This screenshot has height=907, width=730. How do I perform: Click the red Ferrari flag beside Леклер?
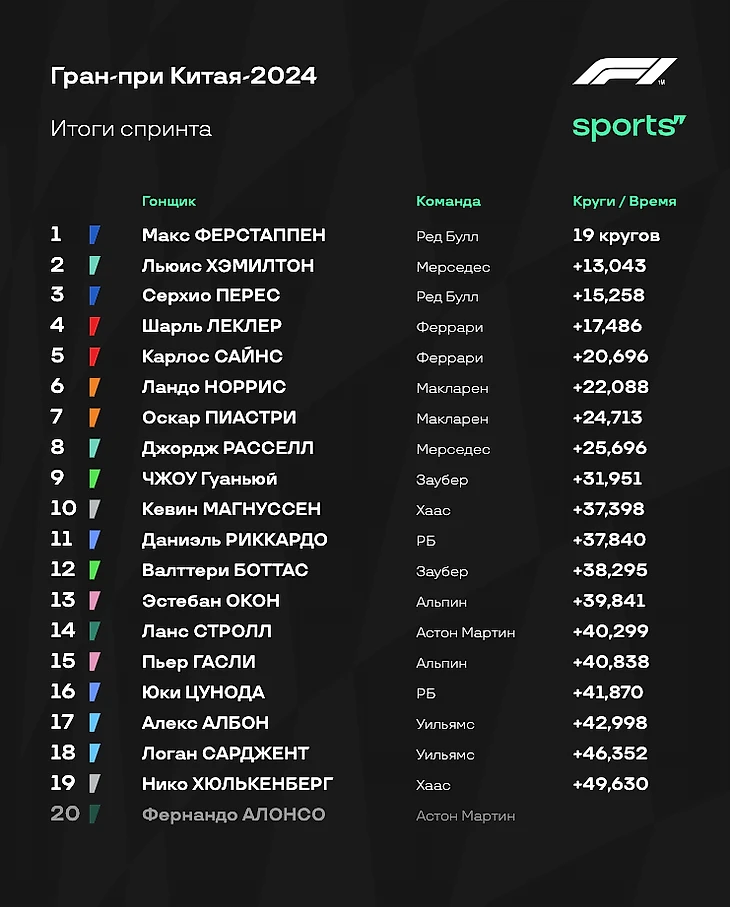(94, 326)
